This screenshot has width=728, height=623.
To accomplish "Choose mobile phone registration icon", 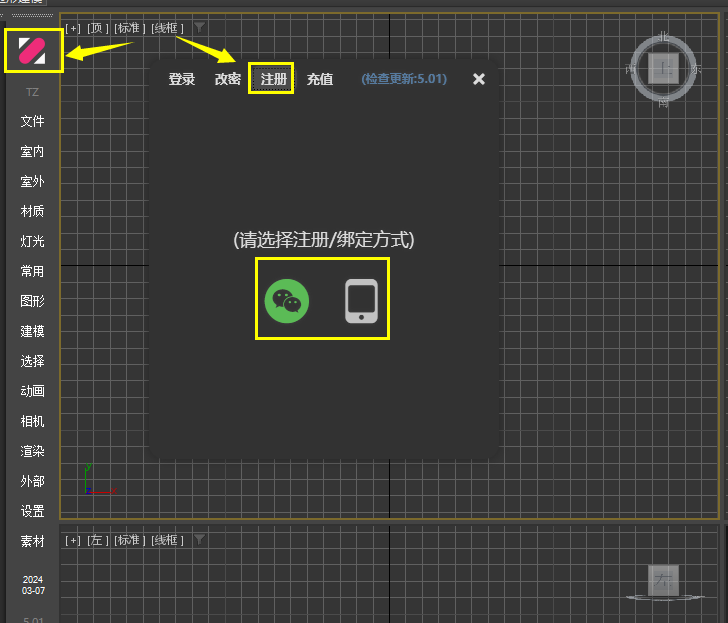I will pyautogui.click(x=361, y=301).
